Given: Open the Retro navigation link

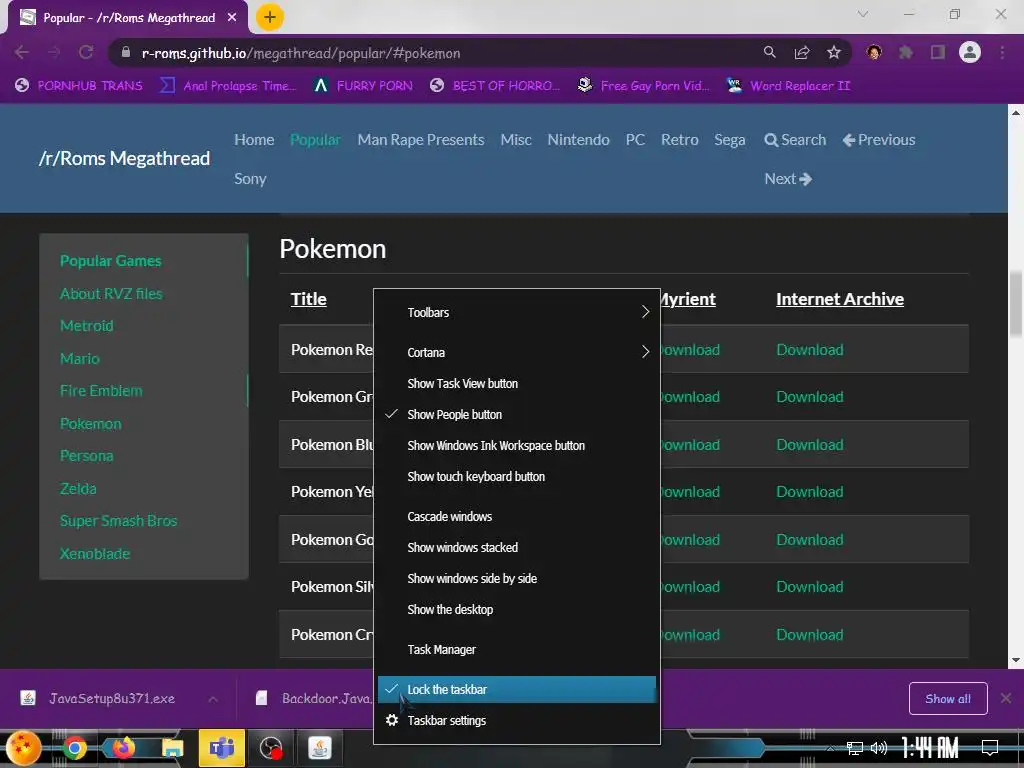Looking at the screenshot, I should pos(680,140).
